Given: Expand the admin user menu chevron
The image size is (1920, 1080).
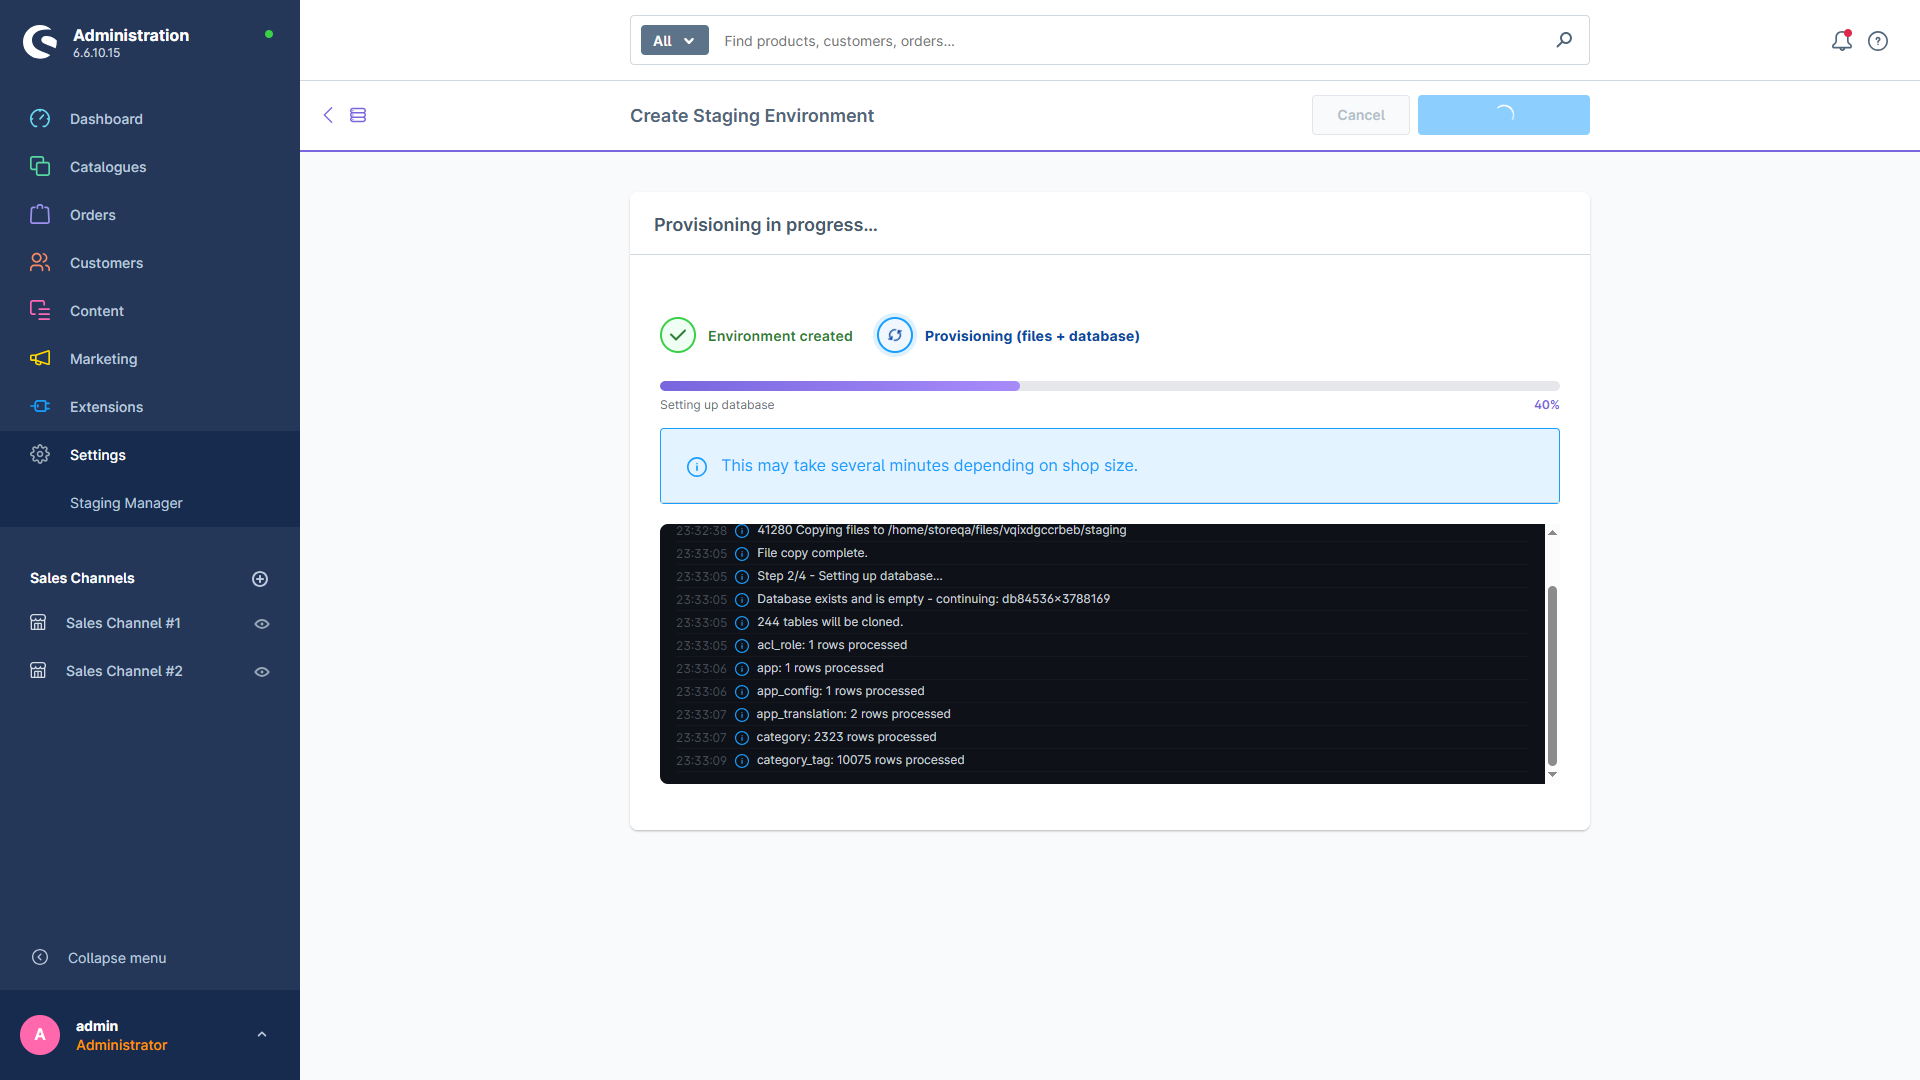Looking at the screenshot, I should tap(262, 1035).
